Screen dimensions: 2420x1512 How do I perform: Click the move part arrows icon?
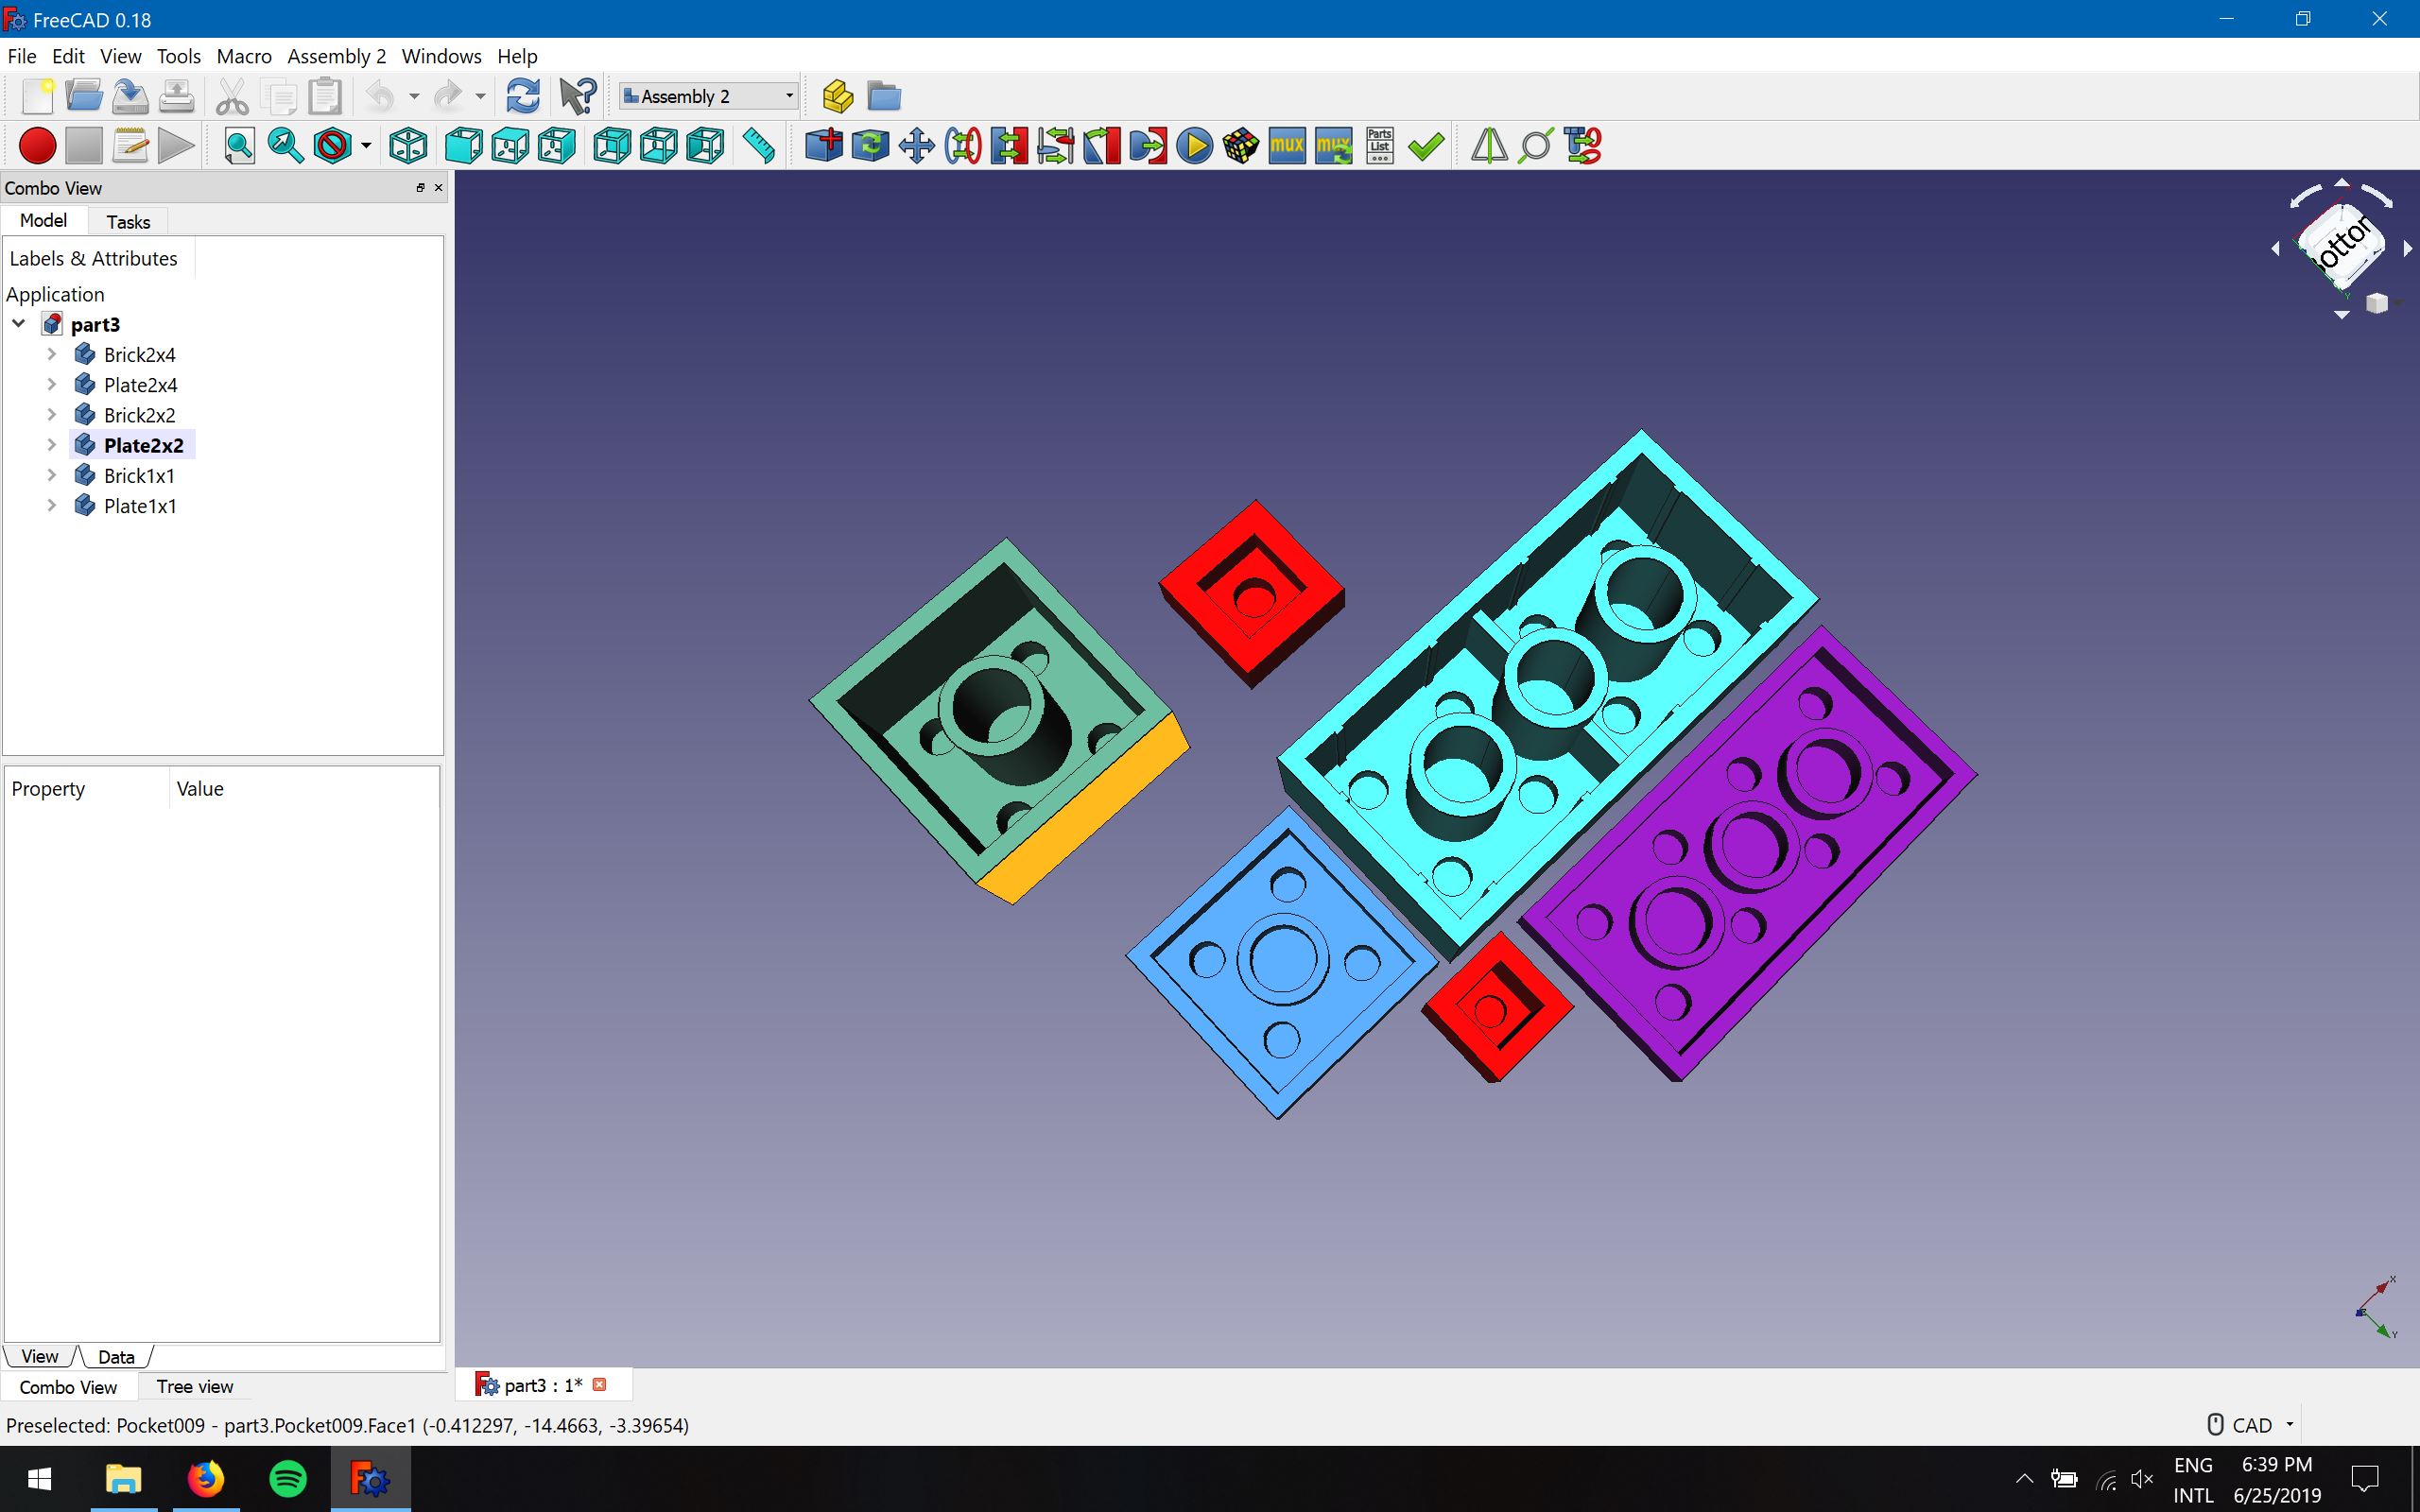pos(916,146)
